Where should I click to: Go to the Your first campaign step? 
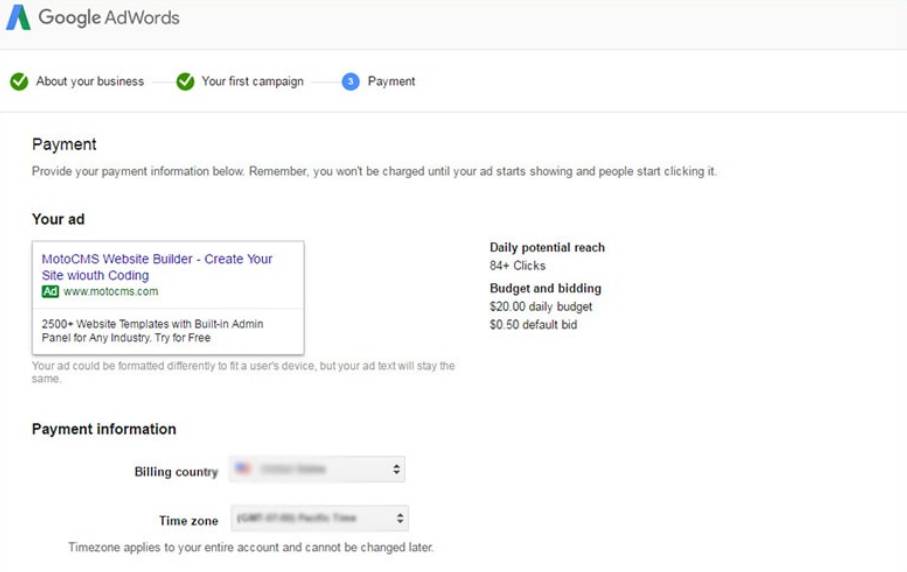252,82
